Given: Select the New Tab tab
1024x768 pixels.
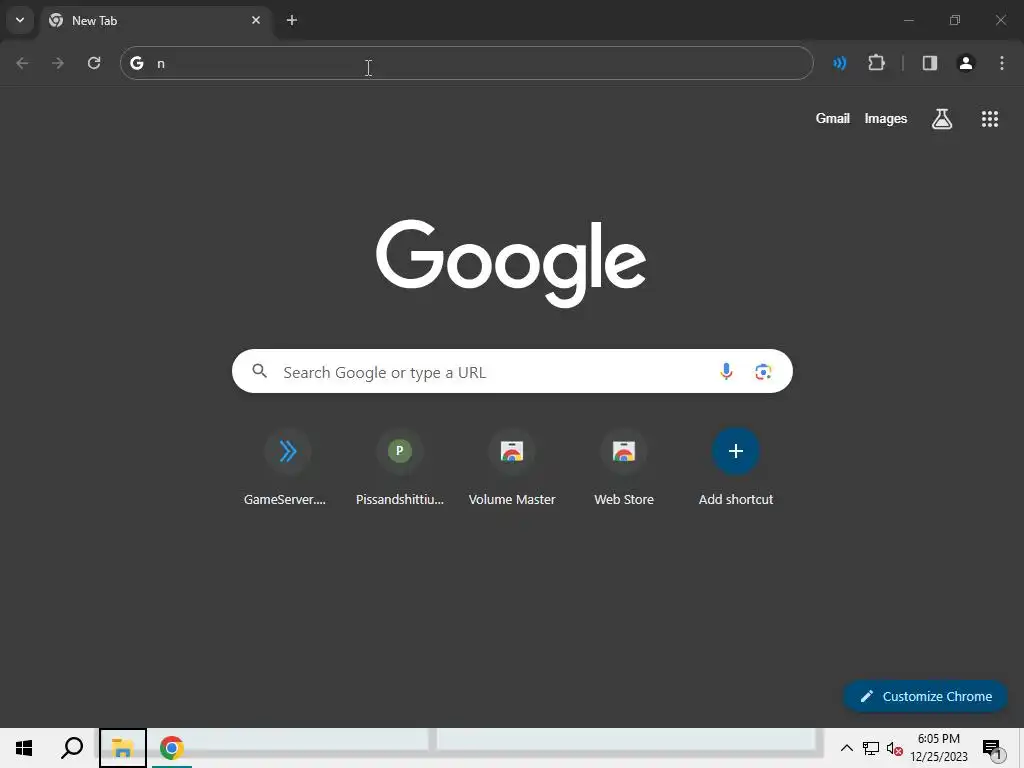Looking at the screenshot, I should 155,21.
